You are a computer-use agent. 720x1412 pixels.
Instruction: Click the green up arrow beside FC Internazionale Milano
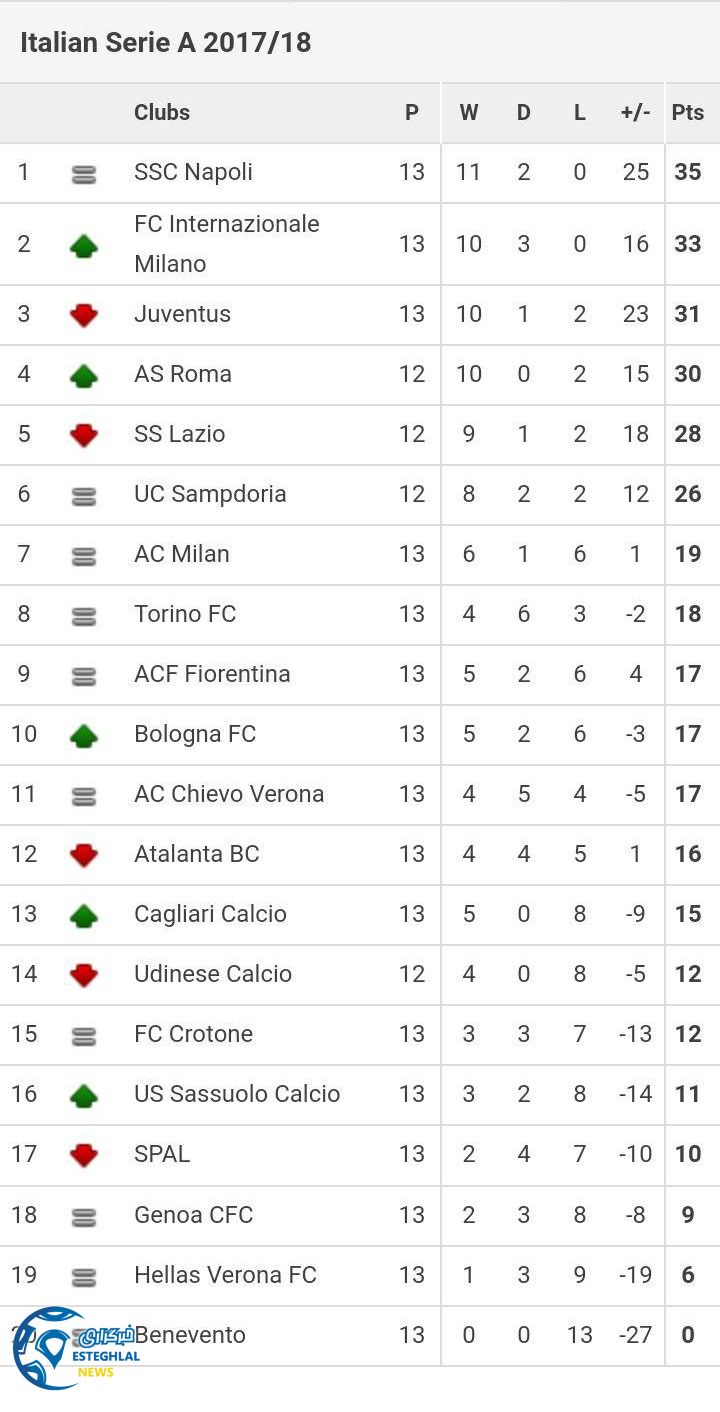tap(84, 245)
